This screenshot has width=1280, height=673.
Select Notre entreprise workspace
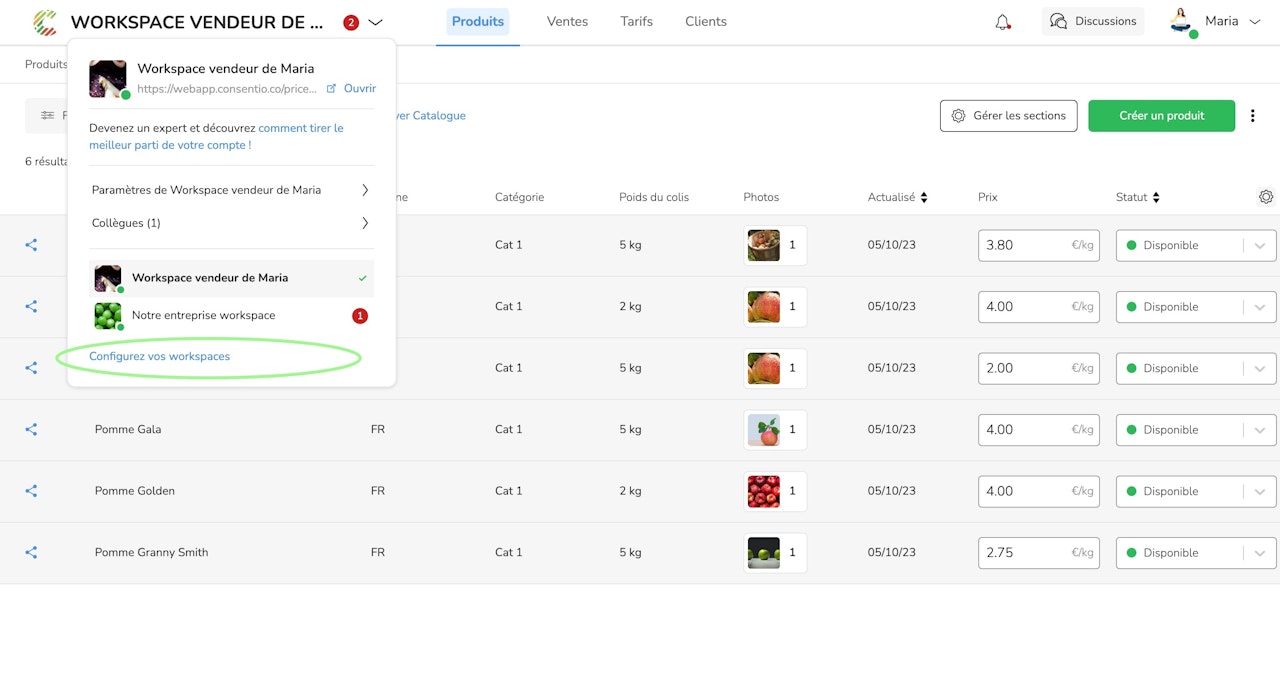coord(231,316)
